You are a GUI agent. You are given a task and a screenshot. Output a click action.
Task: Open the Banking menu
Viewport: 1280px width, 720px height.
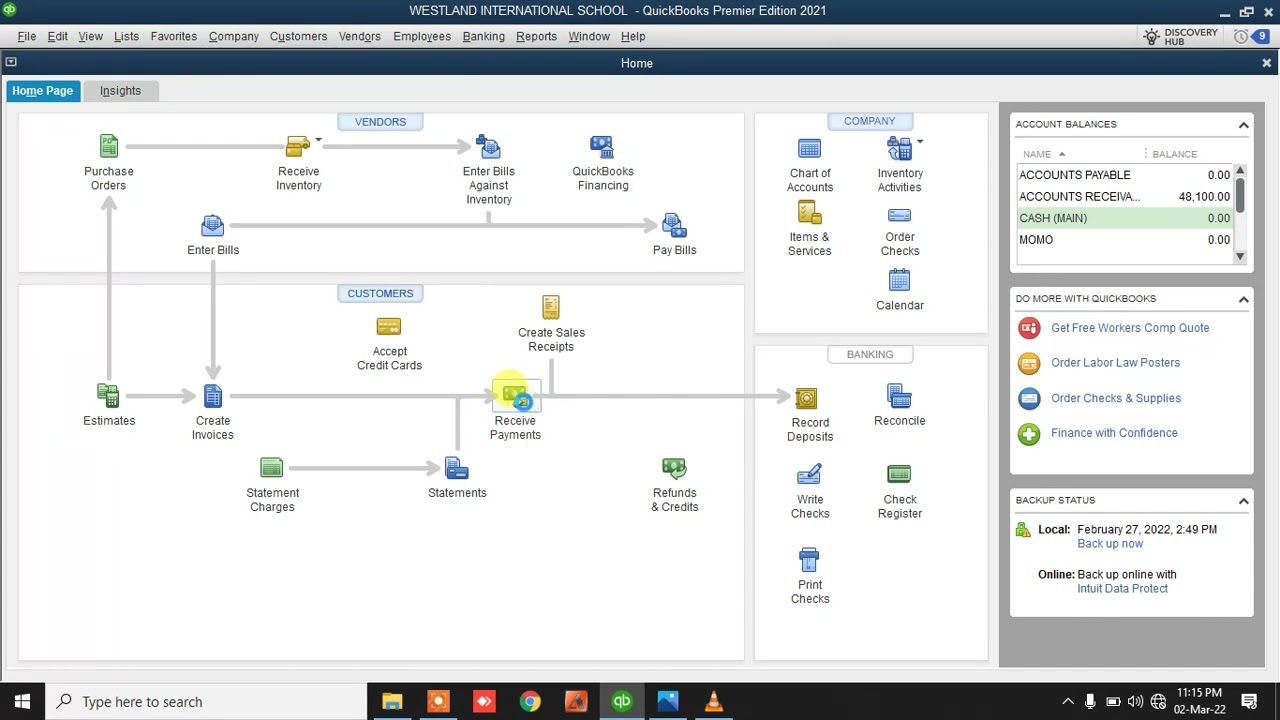(483, 36)
